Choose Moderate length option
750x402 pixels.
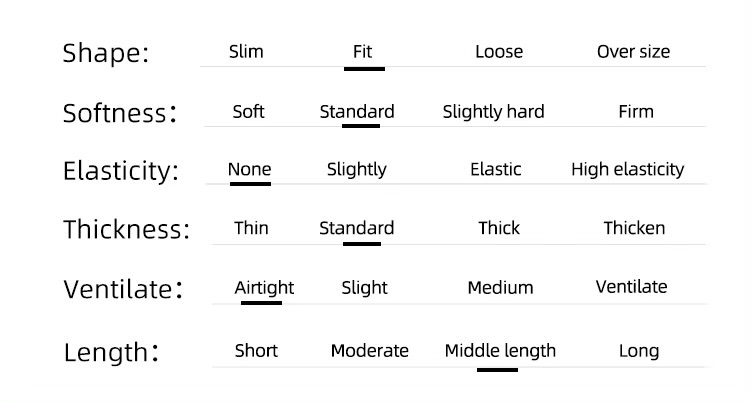click(369, 351)
